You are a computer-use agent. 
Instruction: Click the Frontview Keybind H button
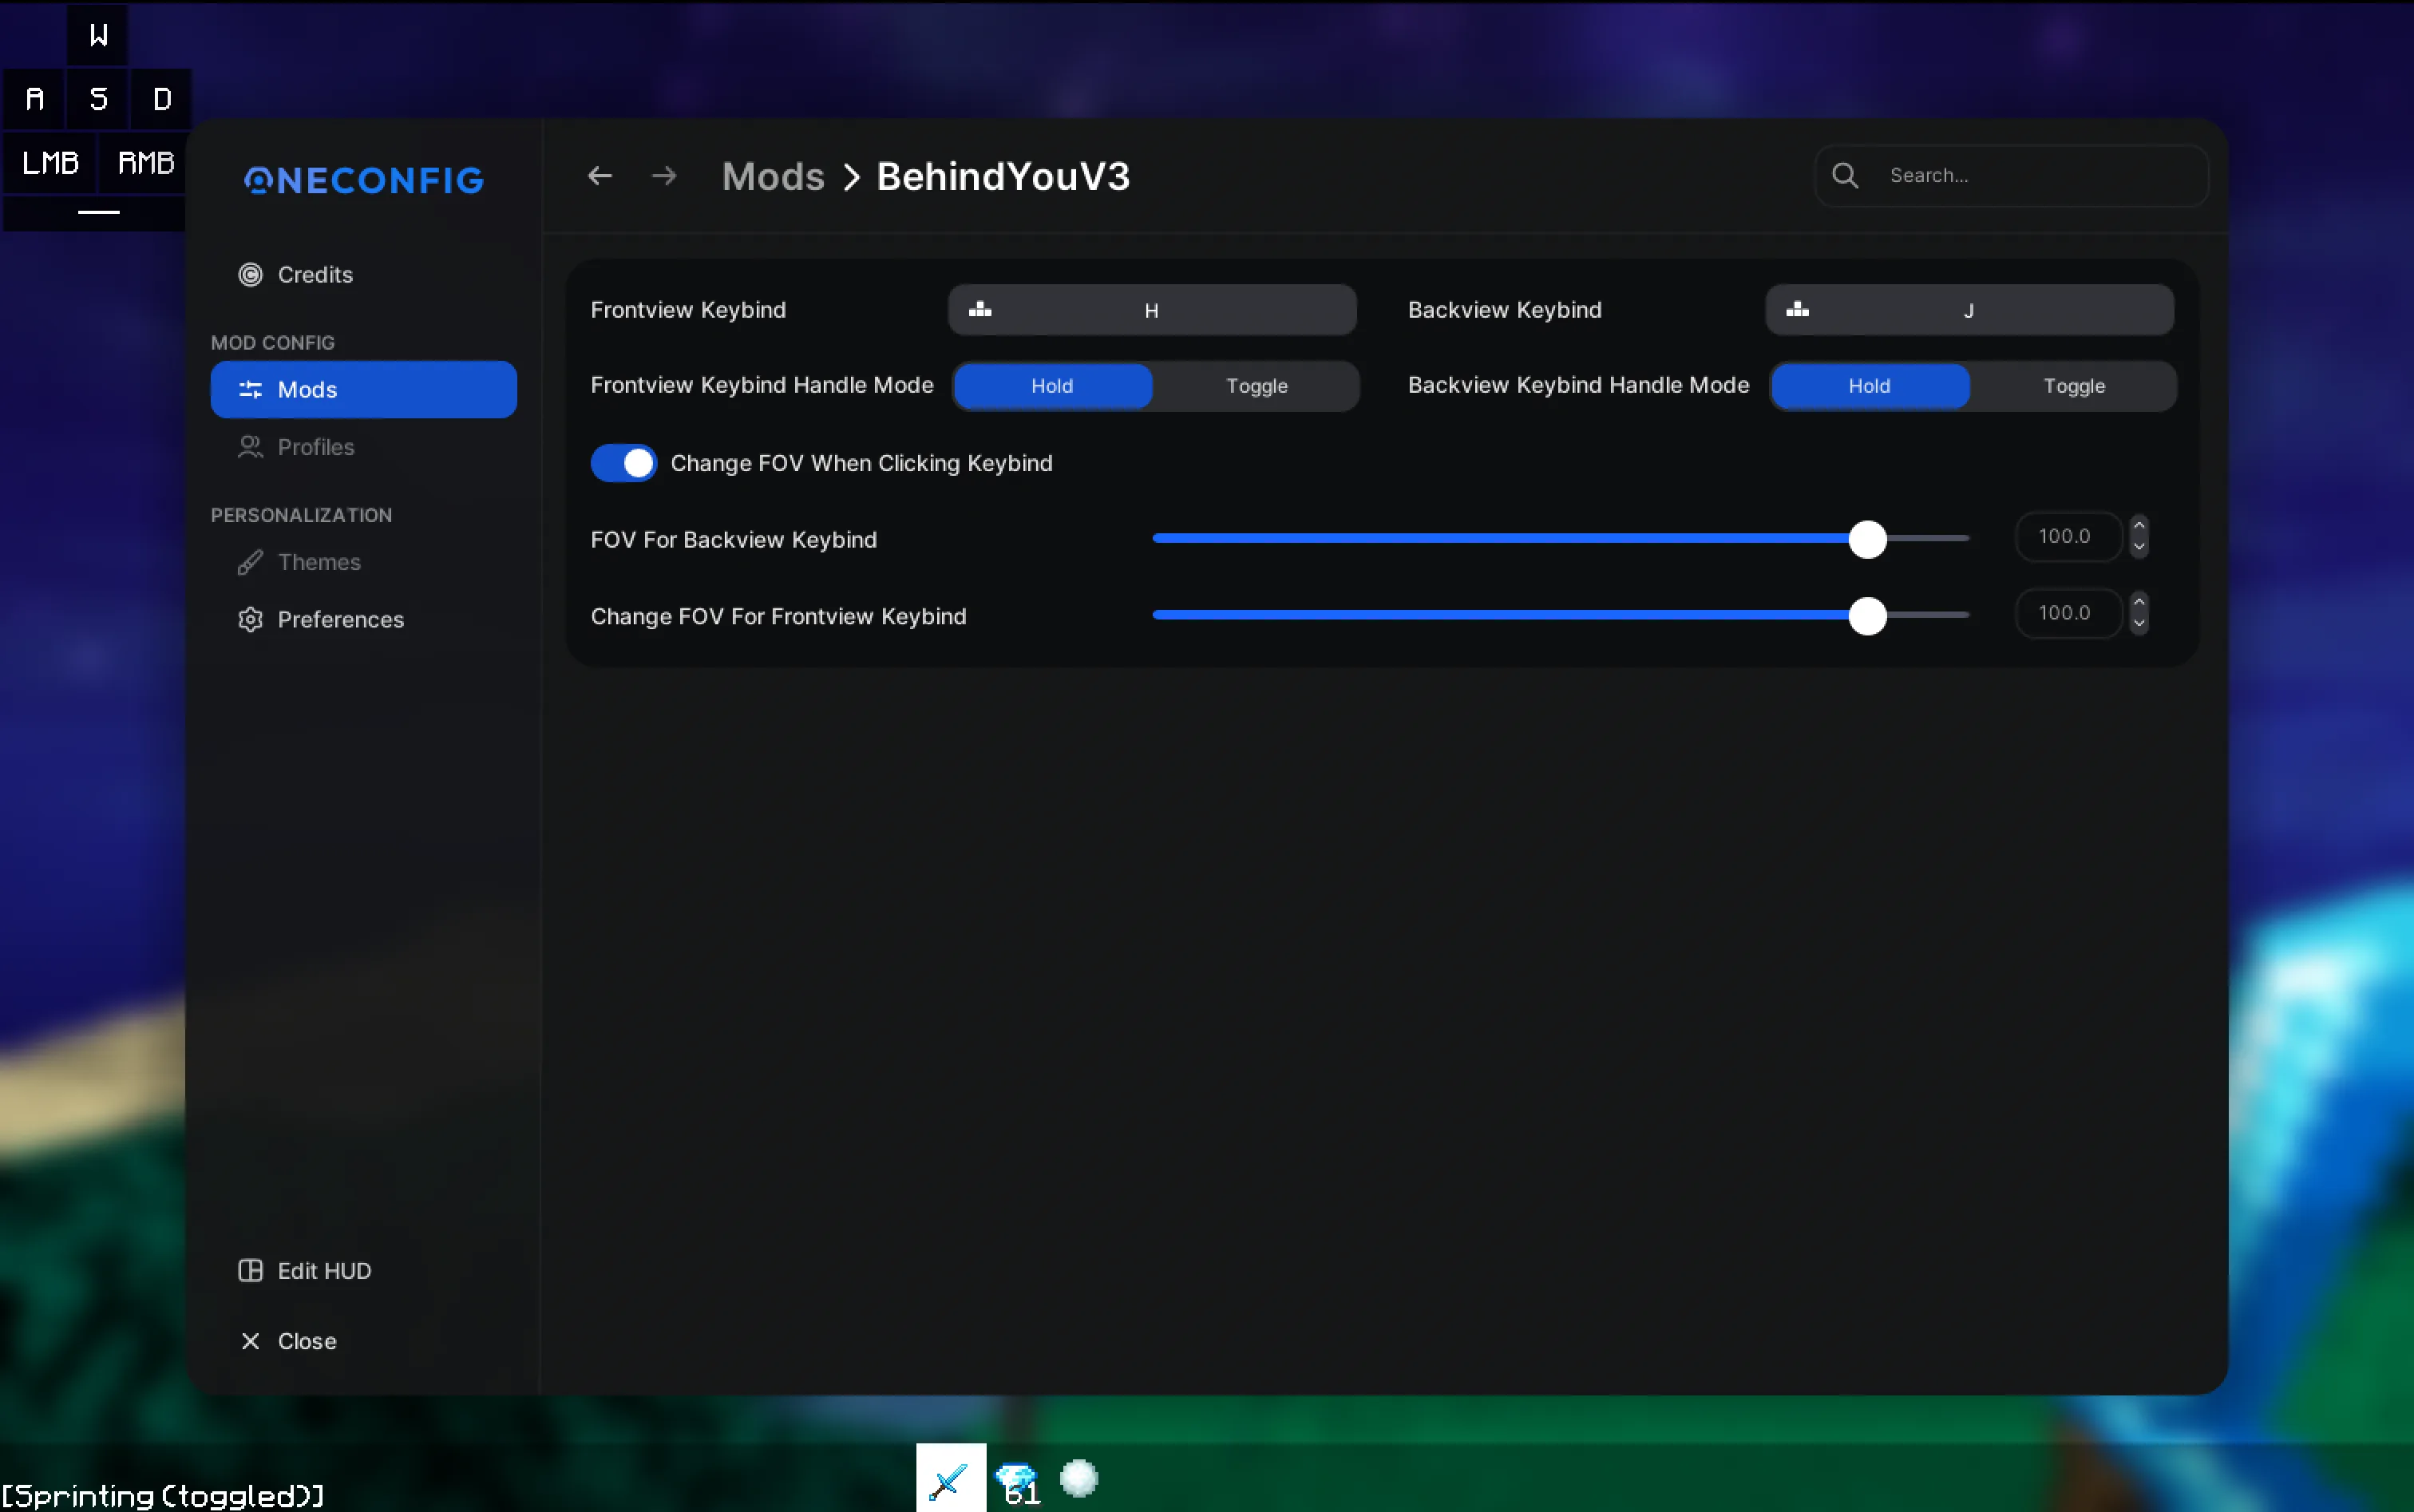(1152, 309)
